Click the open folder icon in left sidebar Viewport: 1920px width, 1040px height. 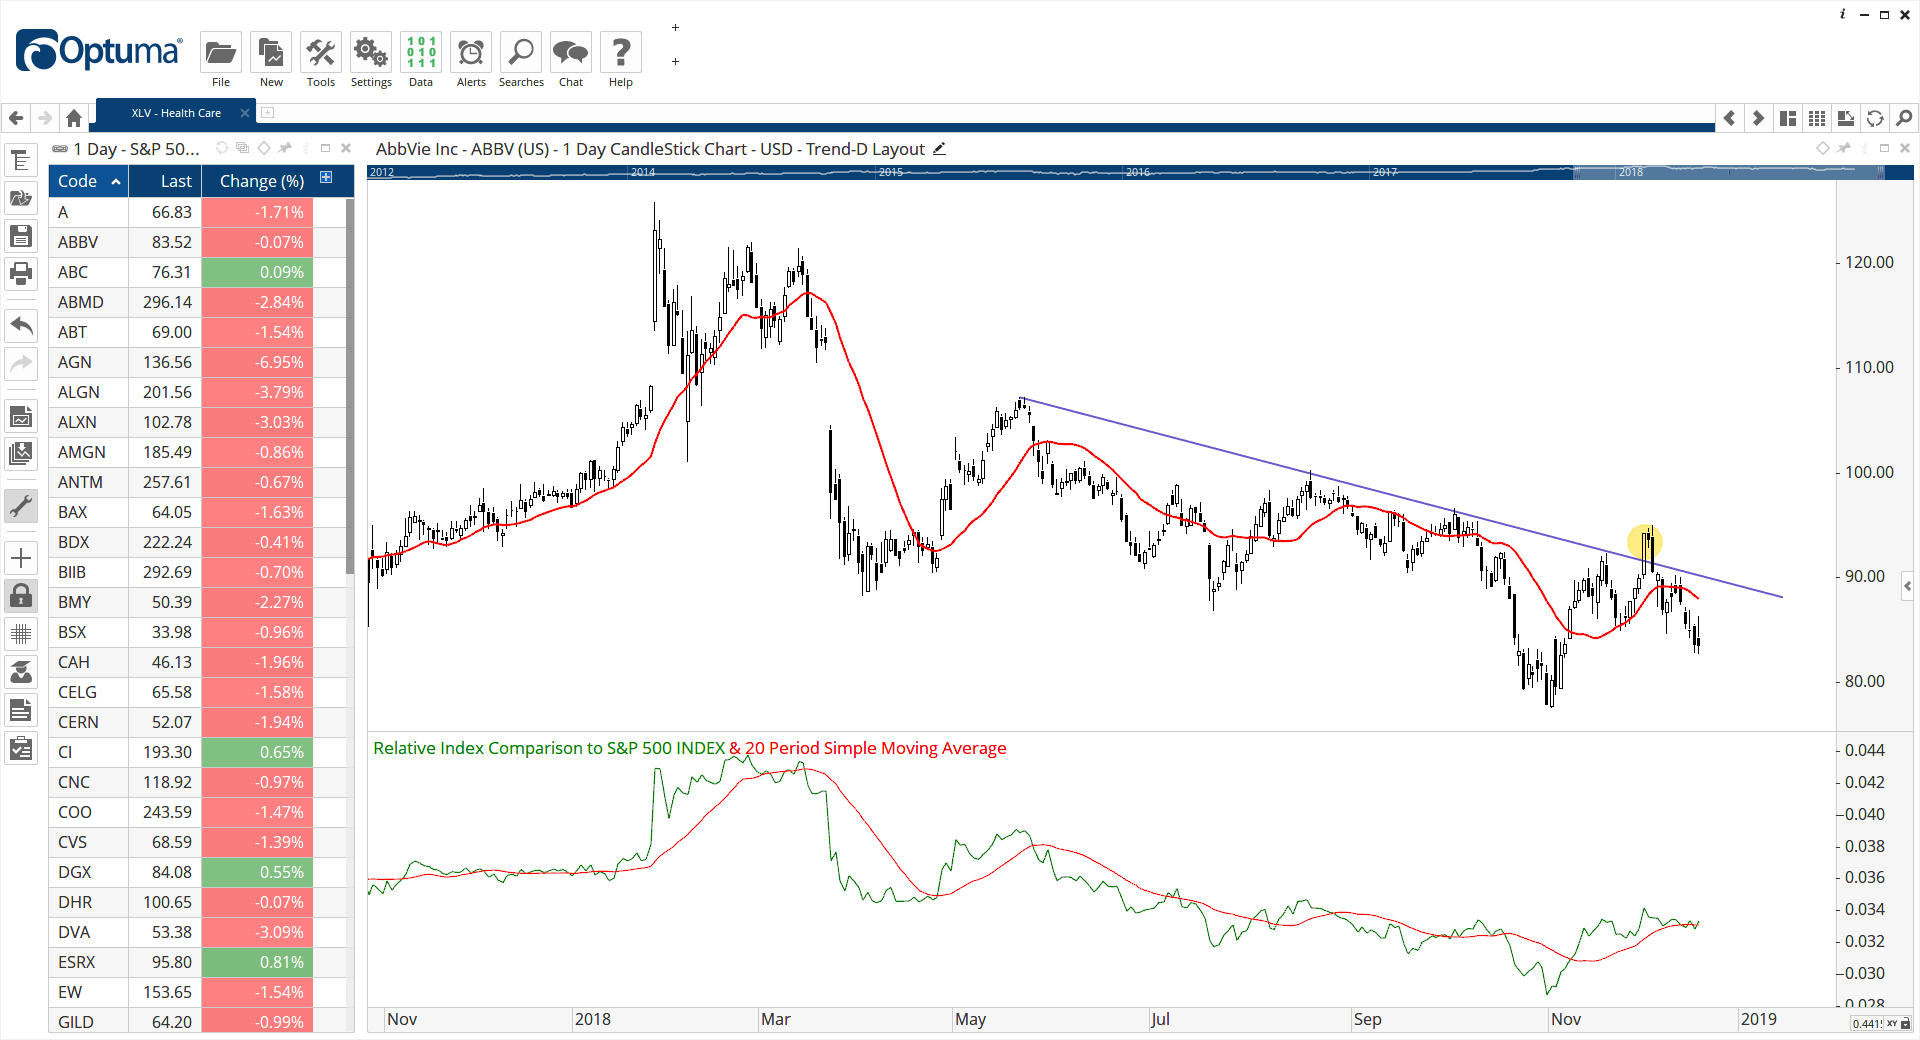coord(21,198)
